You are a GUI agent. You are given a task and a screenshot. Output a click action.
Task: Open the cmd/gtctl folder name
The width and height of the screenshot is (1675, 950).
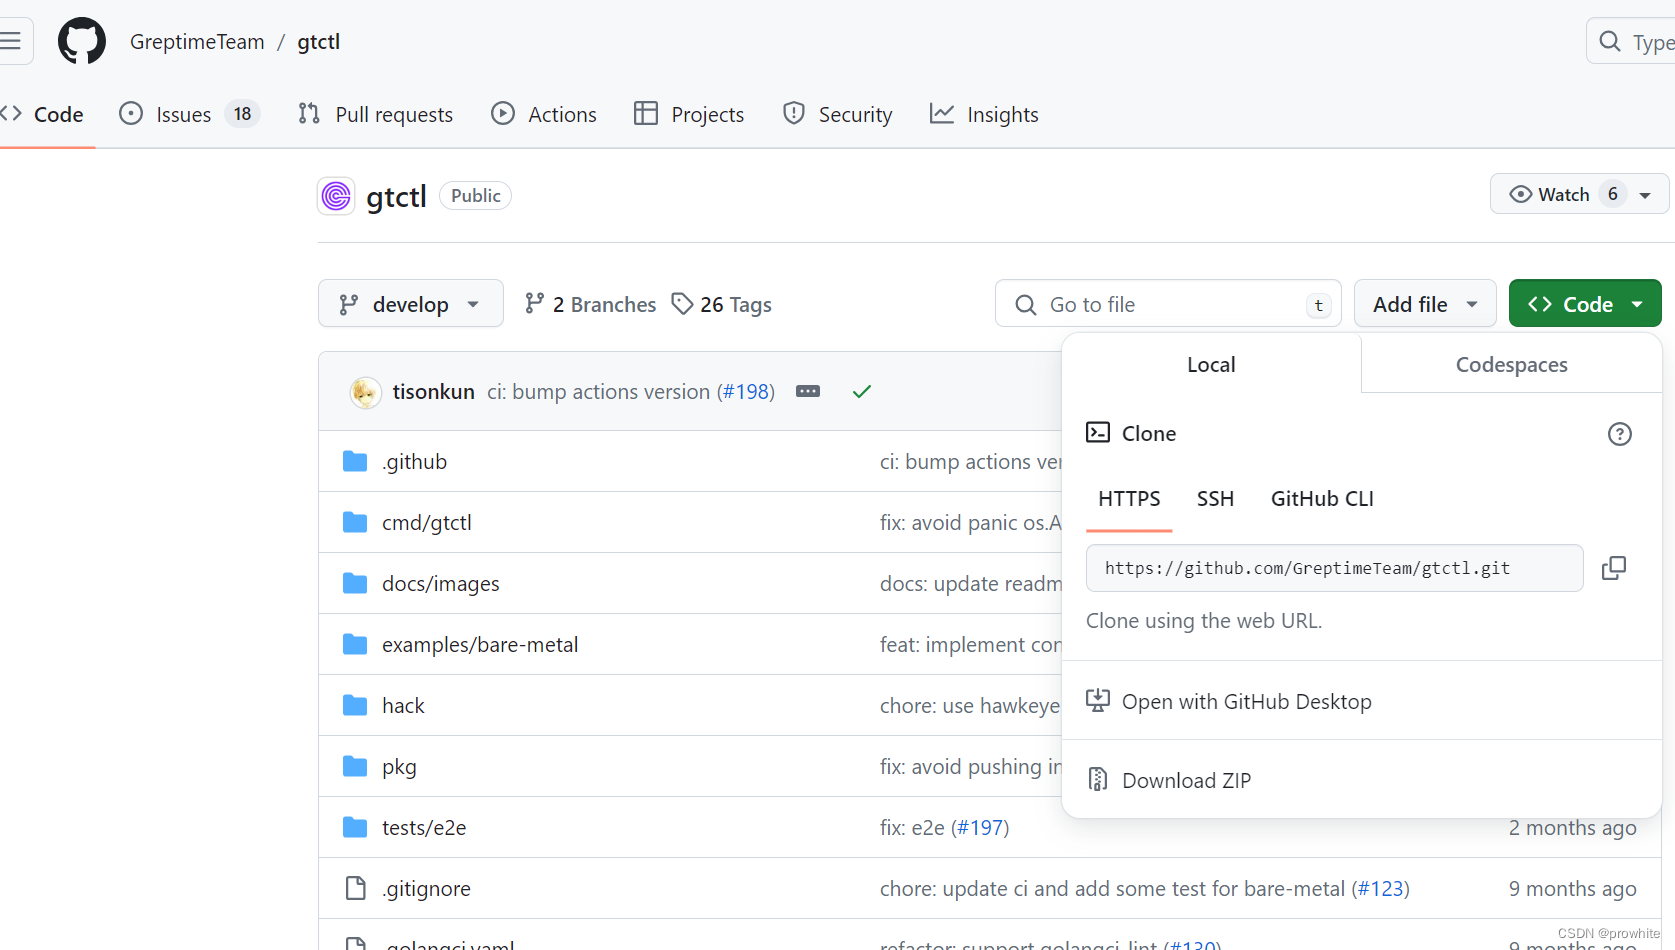(x=427, y=523)
